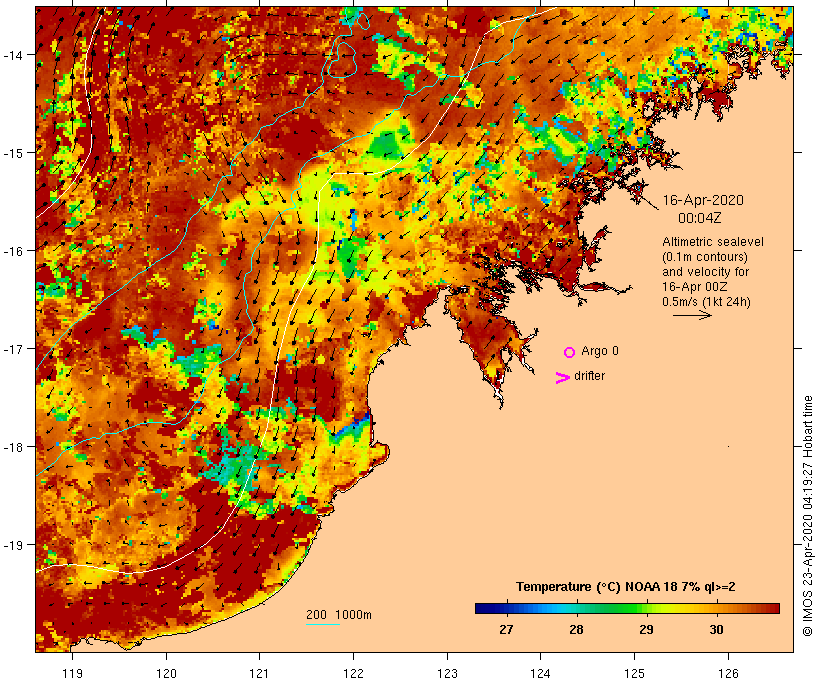Click the colorbar tick label 29
Screen dimensions: 820x680
click(646, 630)
